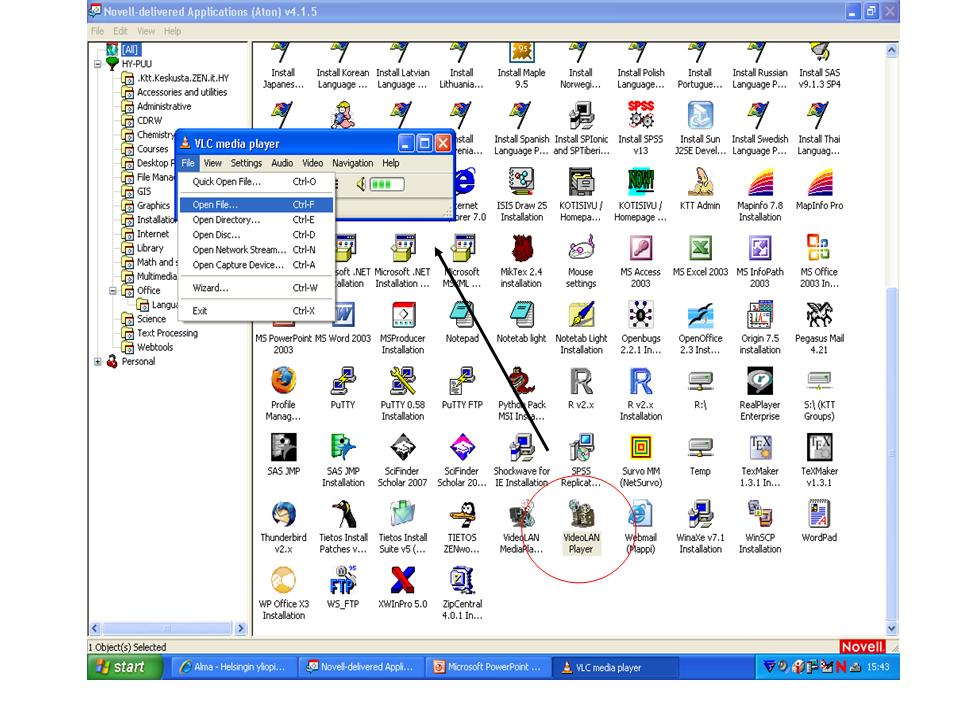Launch the PuTTY application icon
The image size is (960, 720).
coord(343,381)
